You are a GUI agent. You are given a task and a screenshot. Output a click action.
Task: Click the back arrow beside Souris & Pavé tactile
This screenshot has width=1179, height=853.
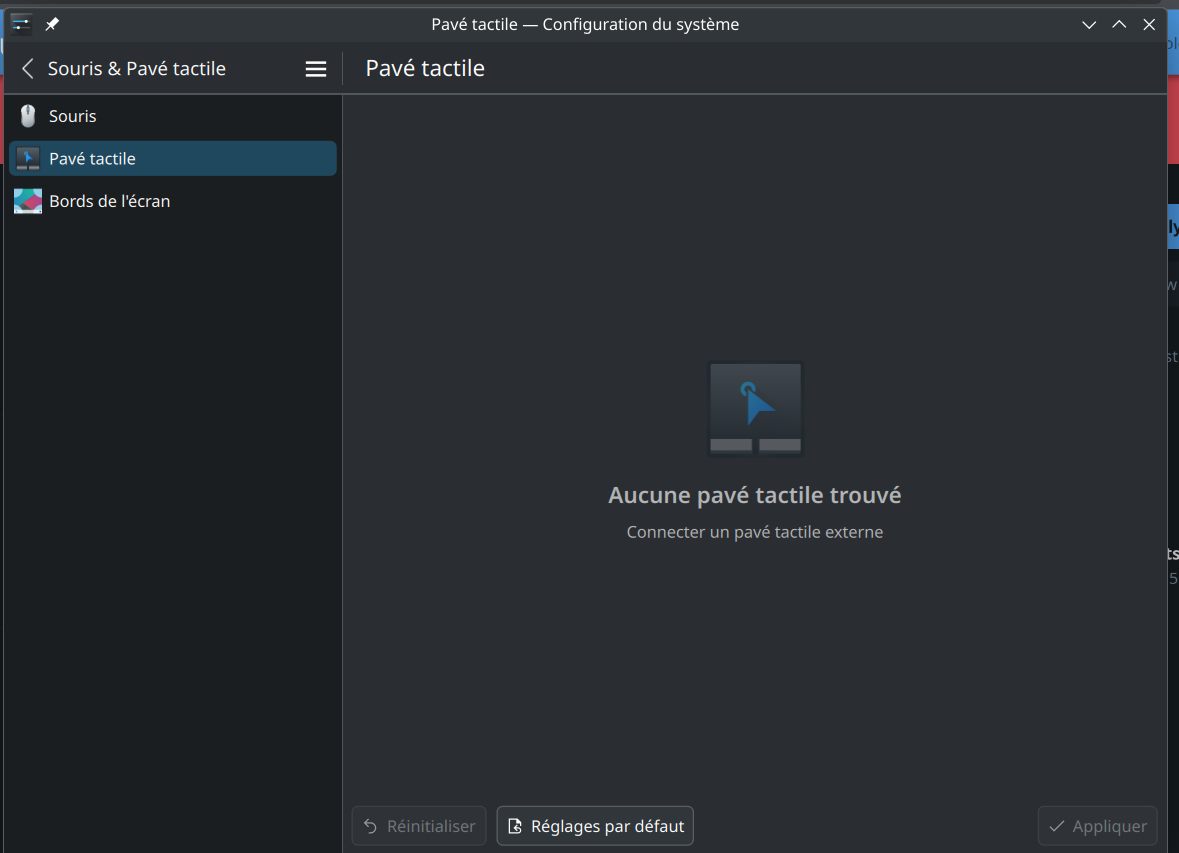(x=28, y=68)
